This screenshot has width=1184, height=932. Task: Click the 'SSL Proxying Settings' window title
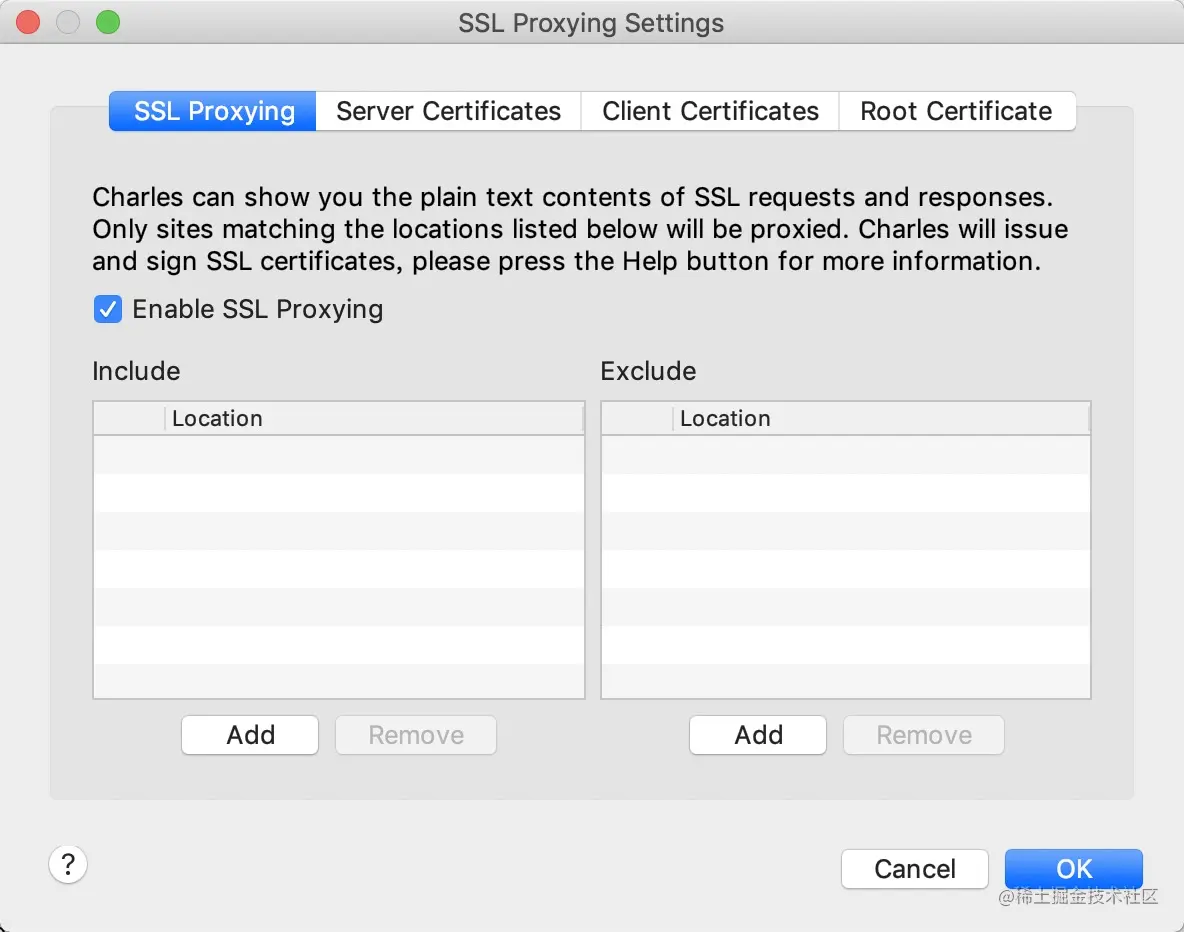coord(591,23)
